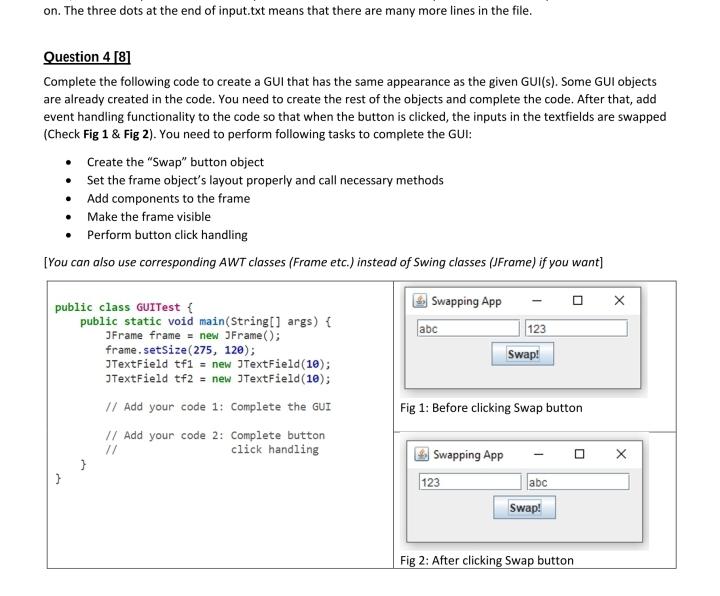Close the Fig 2 Swapping App window
Screen dimensions: 720x596
621,454
